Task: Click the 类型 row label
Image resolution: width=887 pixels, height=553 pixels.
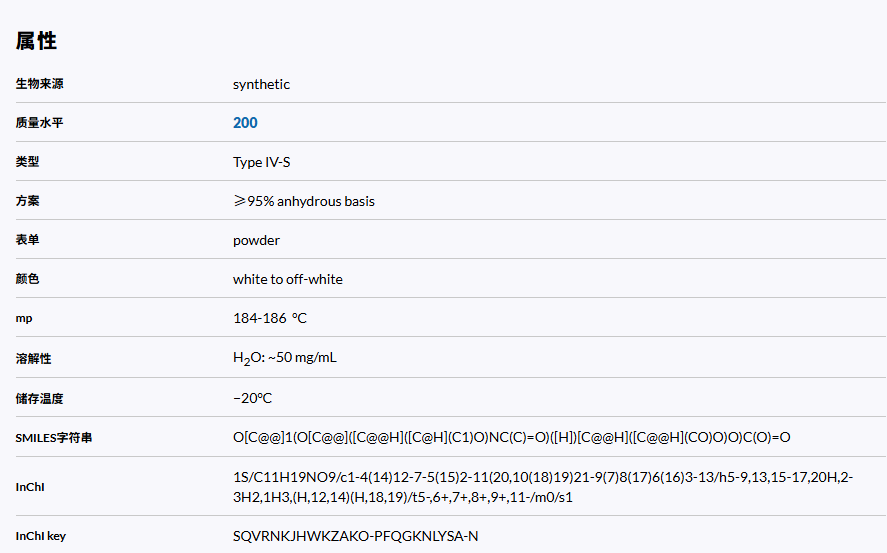Action: coord(27,162)
